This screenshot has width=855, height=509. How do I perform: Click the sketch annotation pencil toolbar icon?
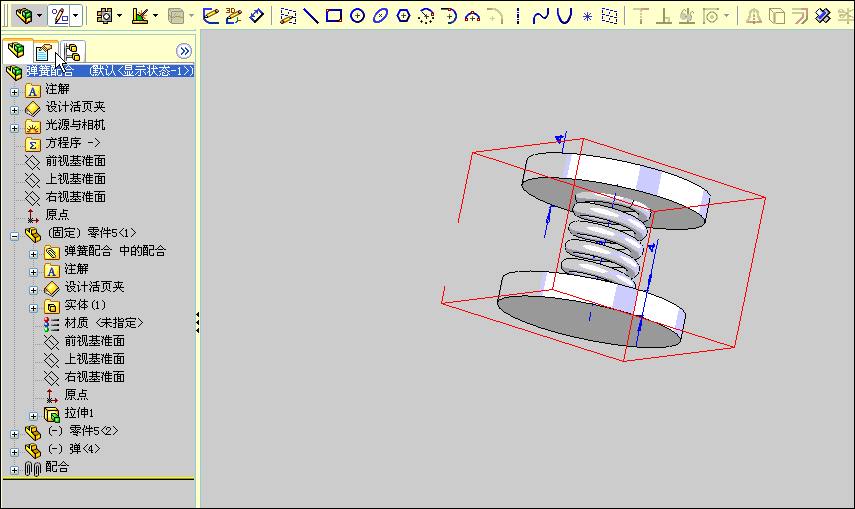(59, 15)
